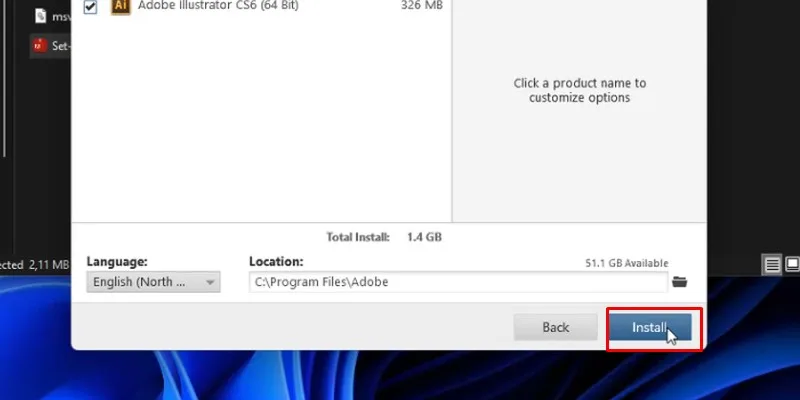Uncheck the Adobe Illustrator CS6 checkbox
The width and height of the screenshot is (800, 400).
point(90,7)
